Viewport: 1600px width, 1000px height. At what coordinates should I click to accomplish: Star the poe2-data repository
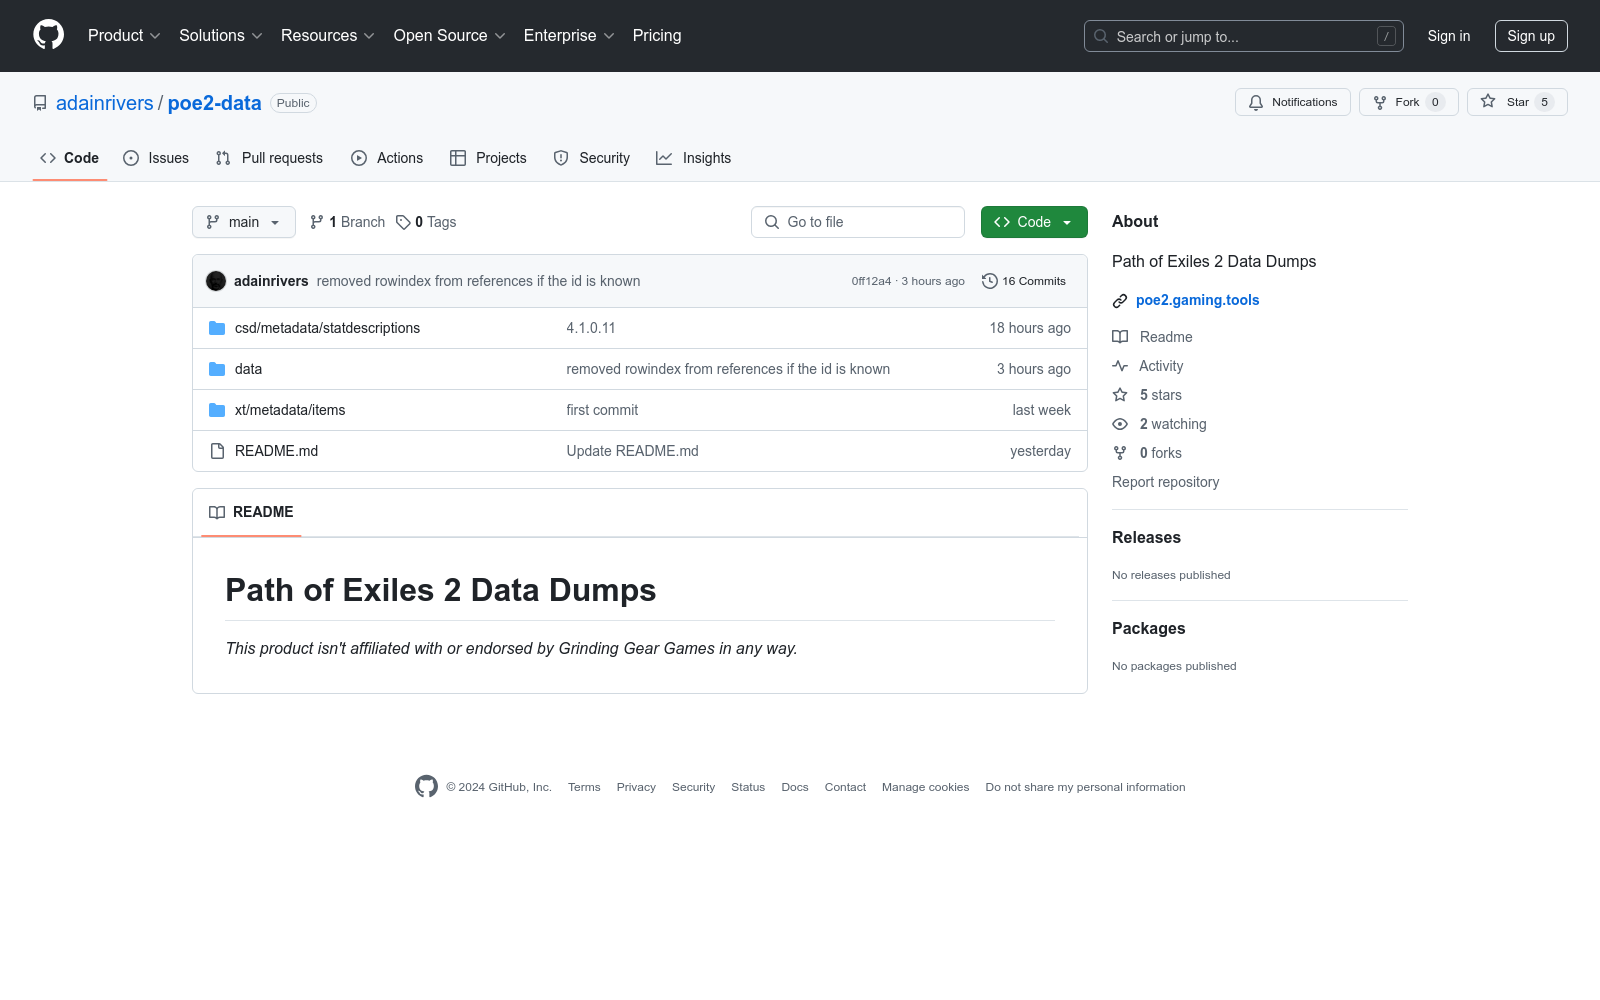pos(1517,102)
